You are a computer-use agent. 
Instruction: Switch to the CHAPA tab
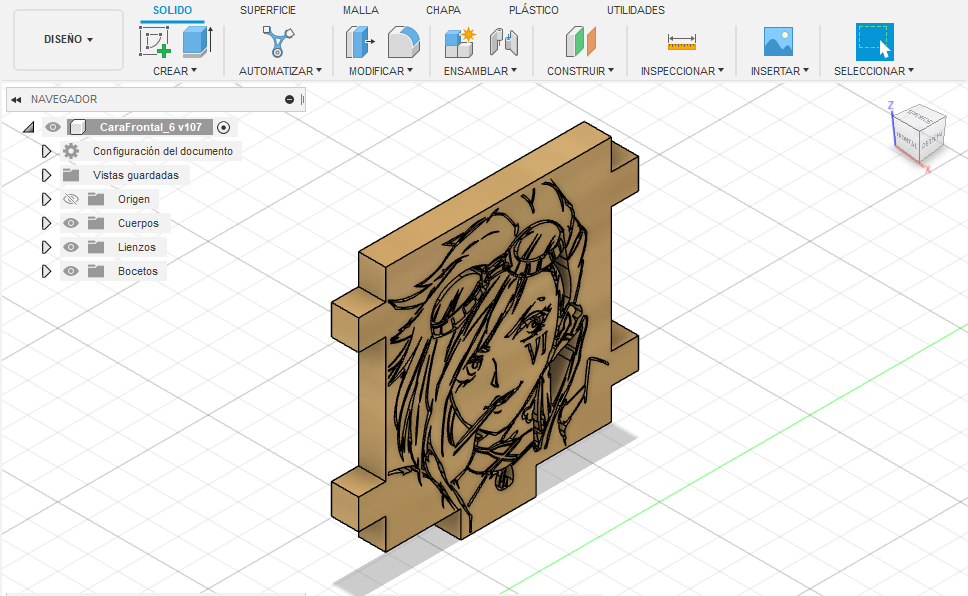point(443,10)
